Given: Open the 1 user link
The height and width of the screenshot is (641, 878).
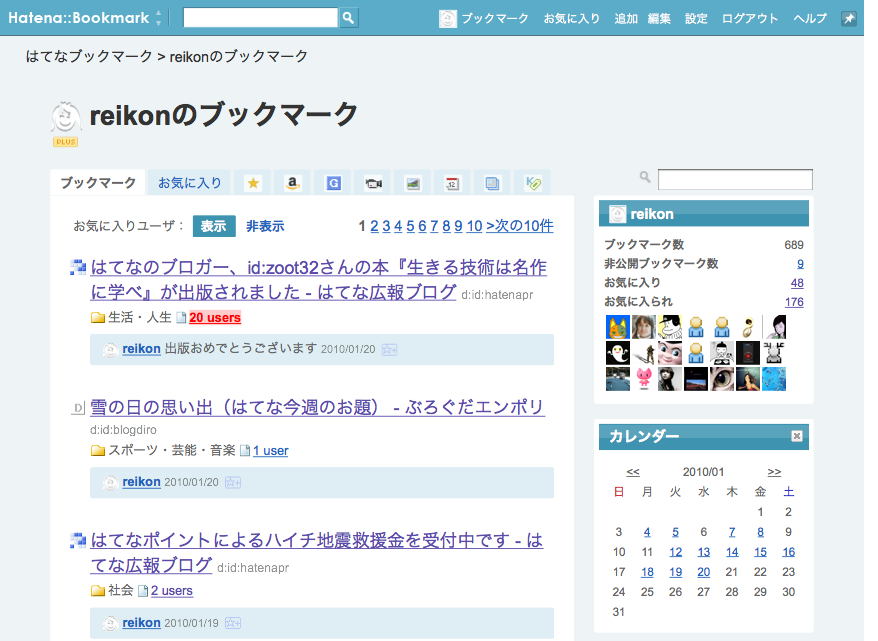Looking at the screenshot, I should coord(270,451).
